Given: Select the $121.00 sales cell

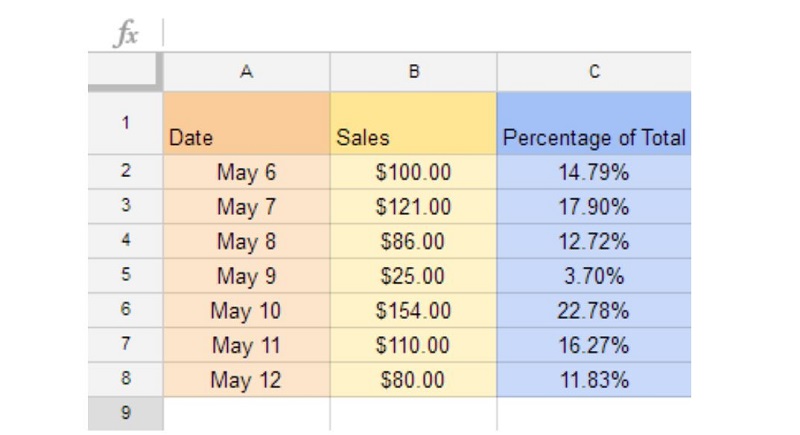Looking at the screenshot, I should click(x=413, y=207).
